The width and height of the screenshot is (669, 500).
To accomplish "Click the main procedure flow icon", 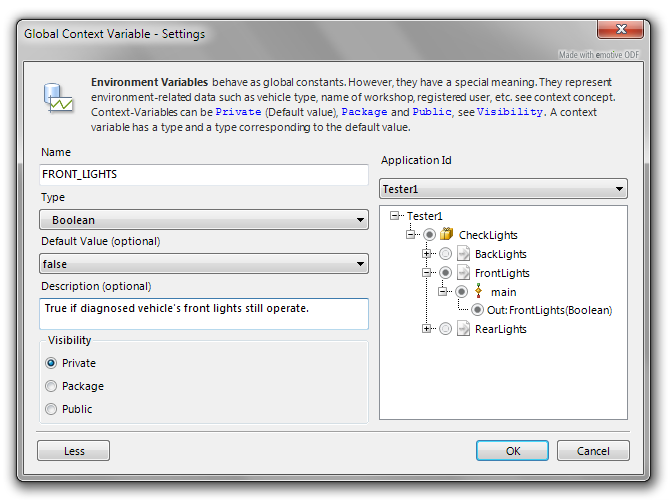I will click(x=479, y=292).
